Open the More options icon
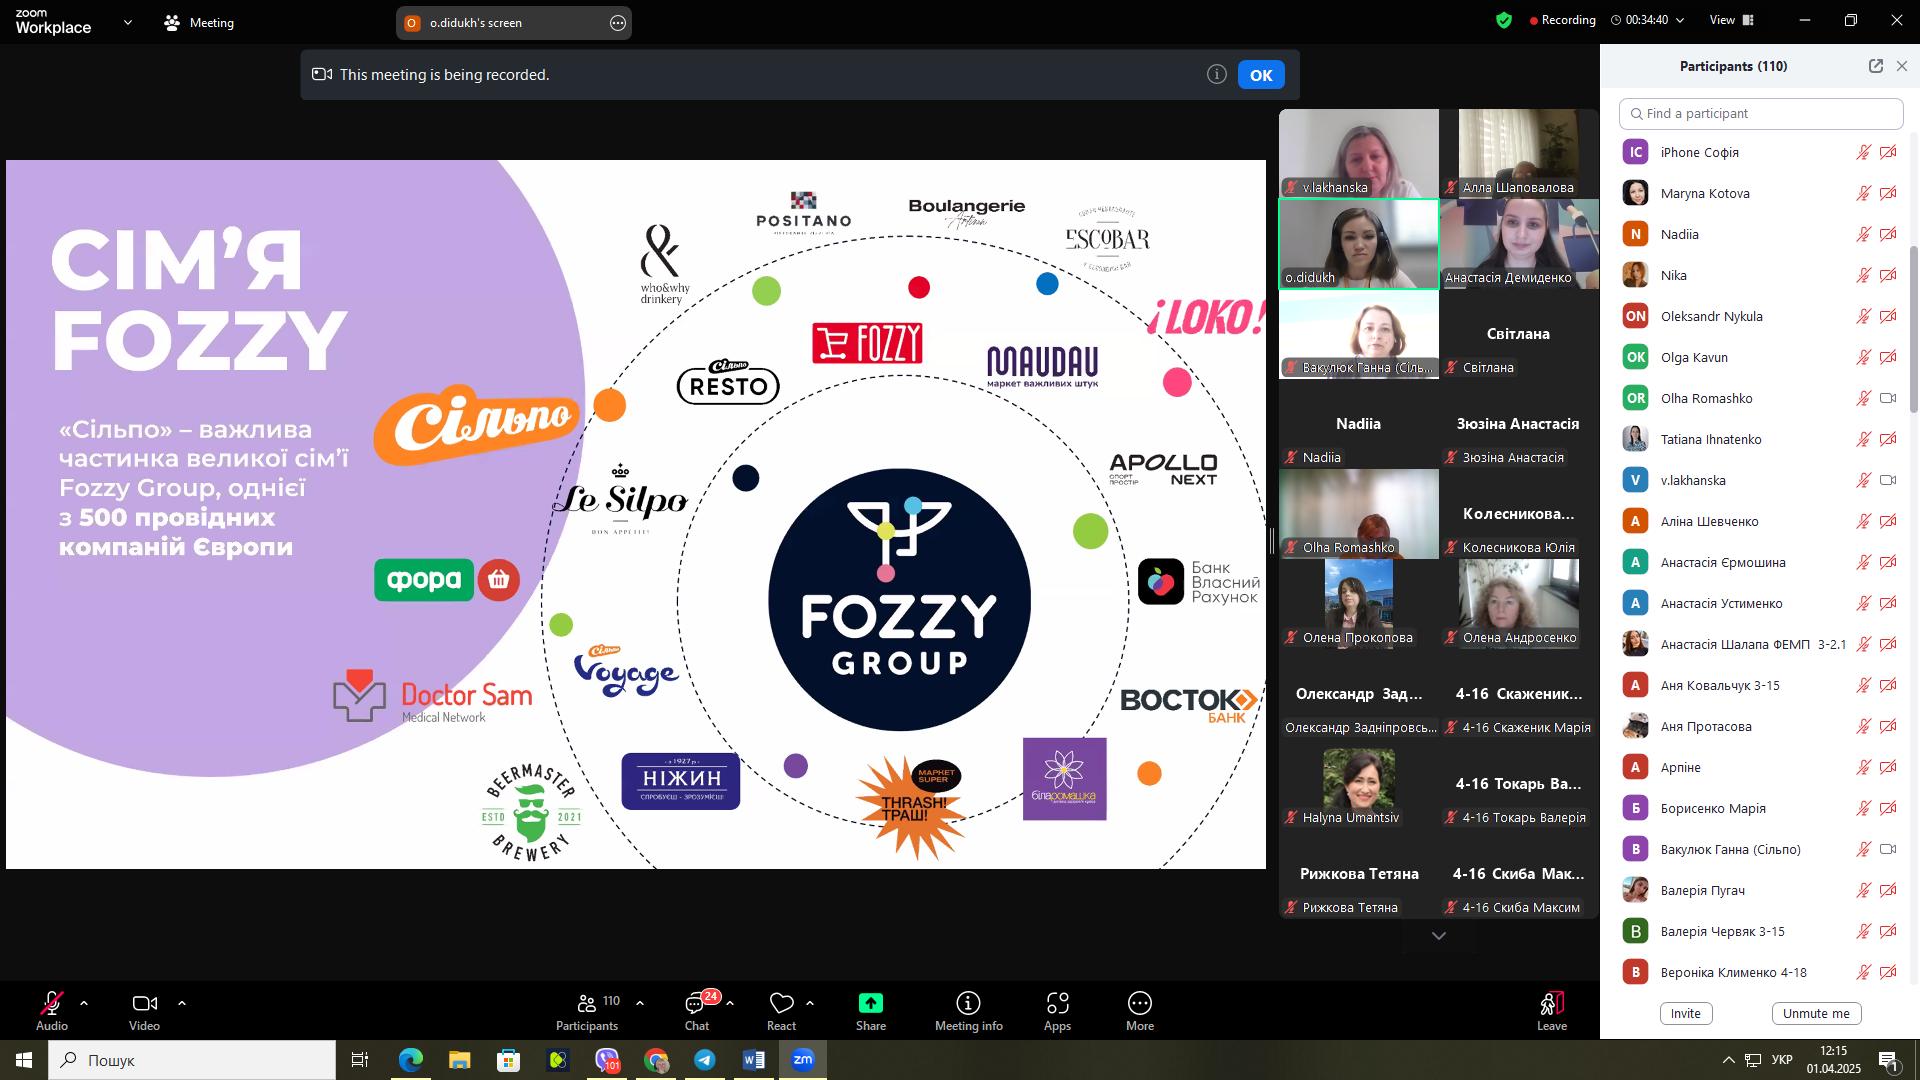Screen dimensions: 1920x1080 (x=1140, y=1003)
